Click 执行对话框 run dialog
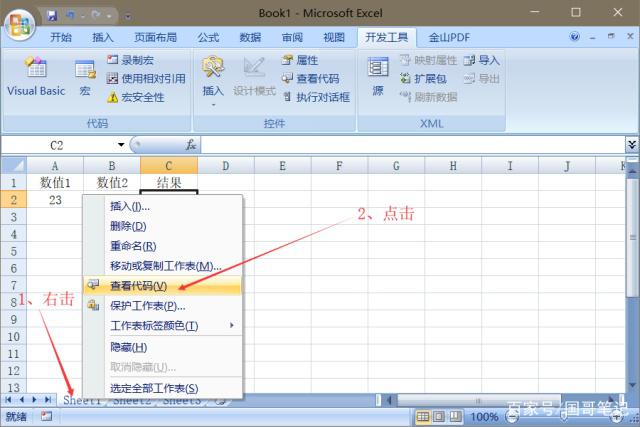 click(316, 97)
